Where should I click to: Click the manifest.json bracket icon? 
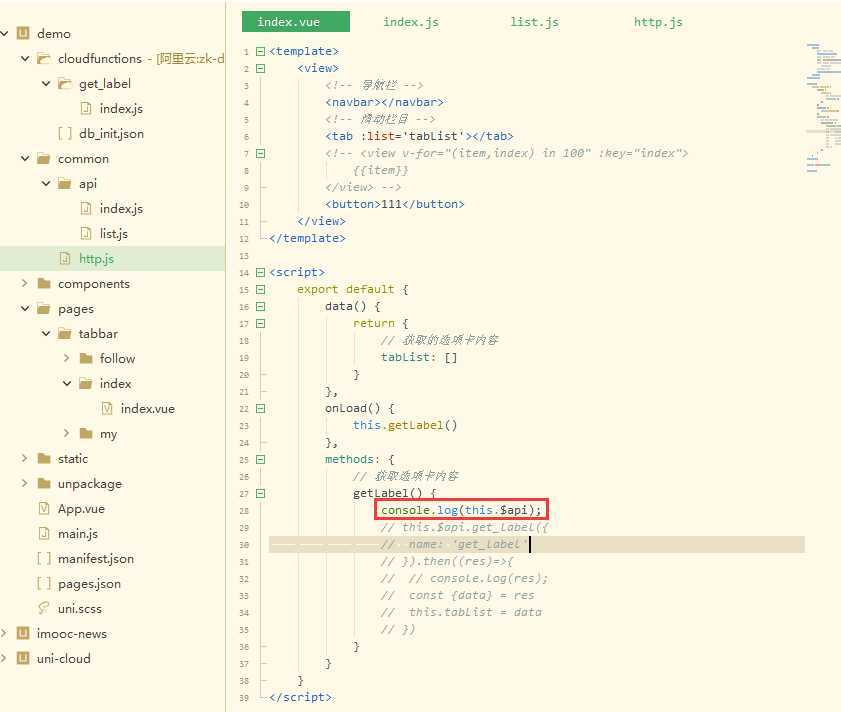click(44, 559)
